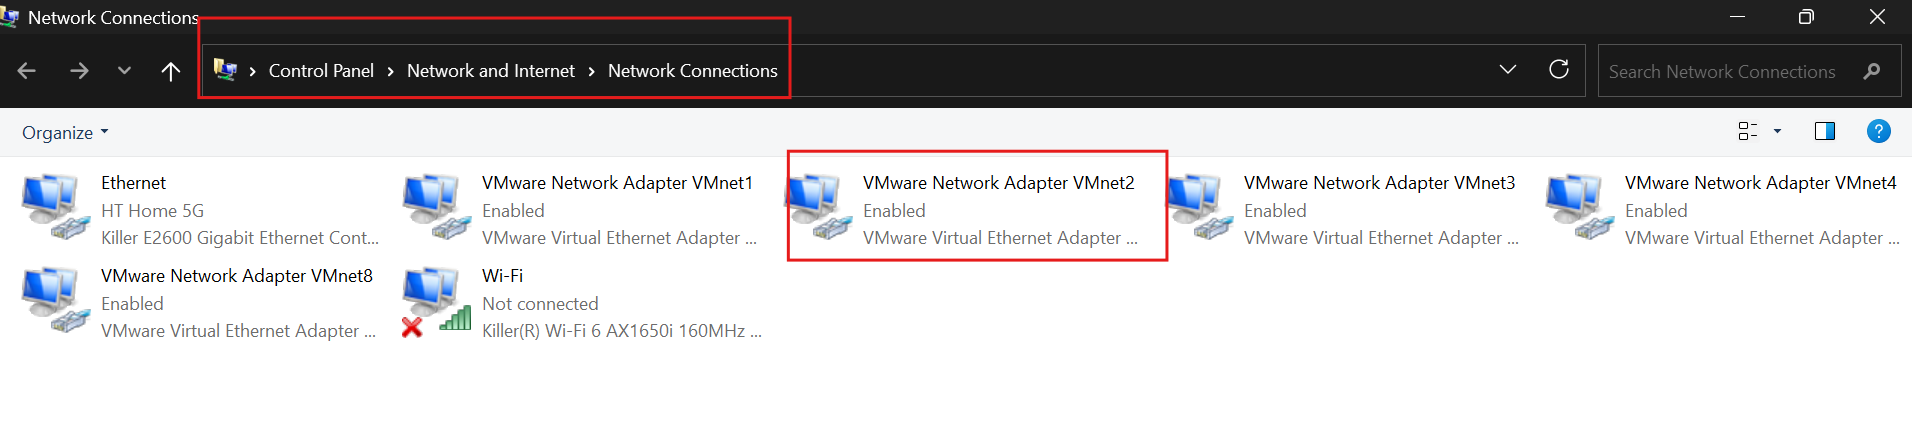Select the VMnet4 adapter icon
This screenshot has height=432, width=1912.
(1576, 205)
